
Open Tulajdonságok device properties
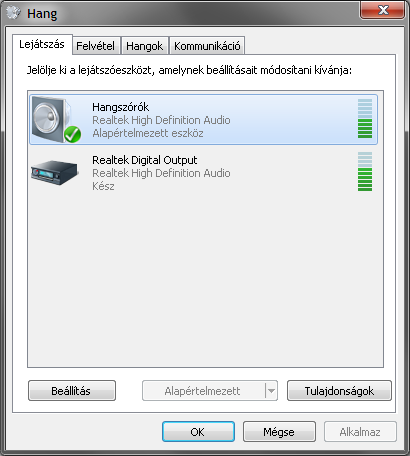pyautogui.click(x=339, y=391)
